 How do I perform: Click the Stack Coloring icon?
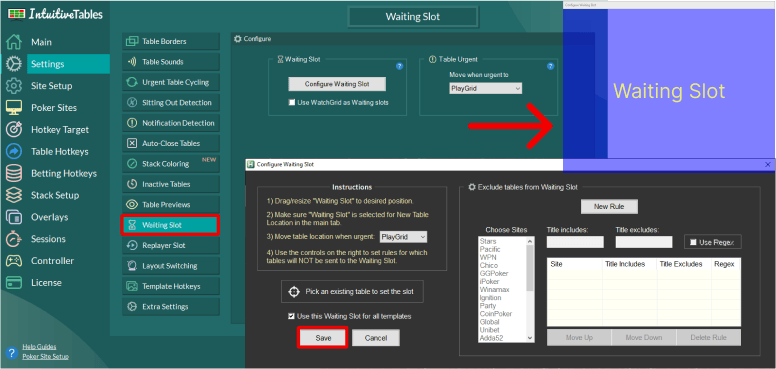(x=132, y=164)
